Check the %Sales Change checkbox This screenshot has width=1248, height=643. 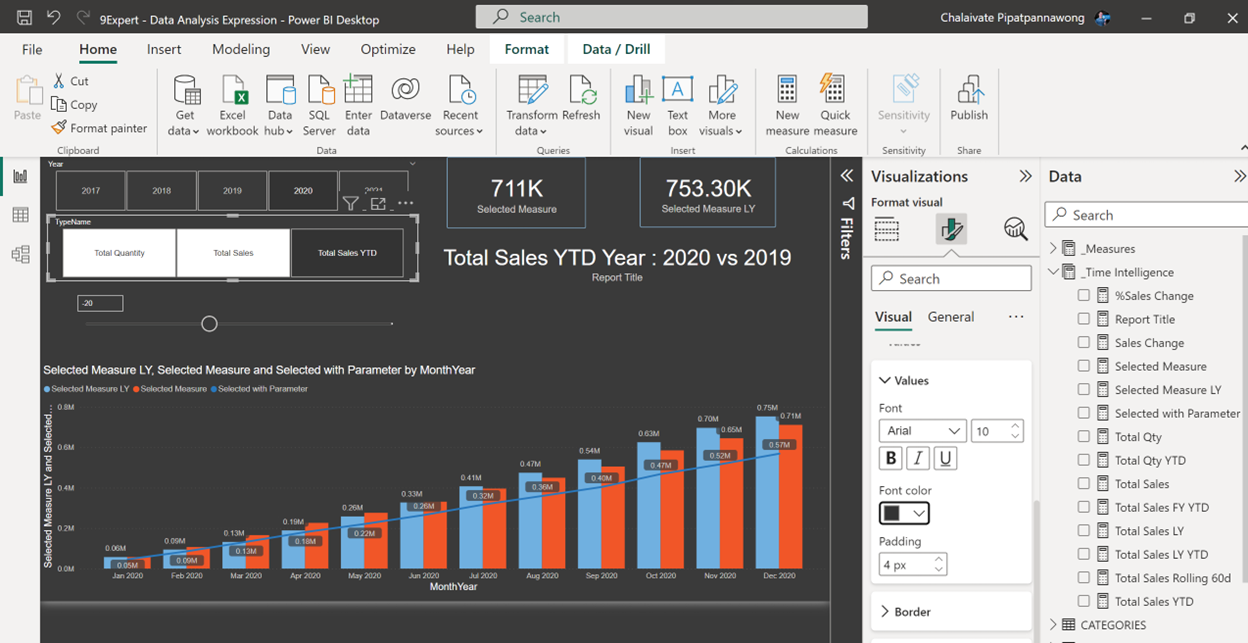pyautogui.click(x=1086, y=295)
